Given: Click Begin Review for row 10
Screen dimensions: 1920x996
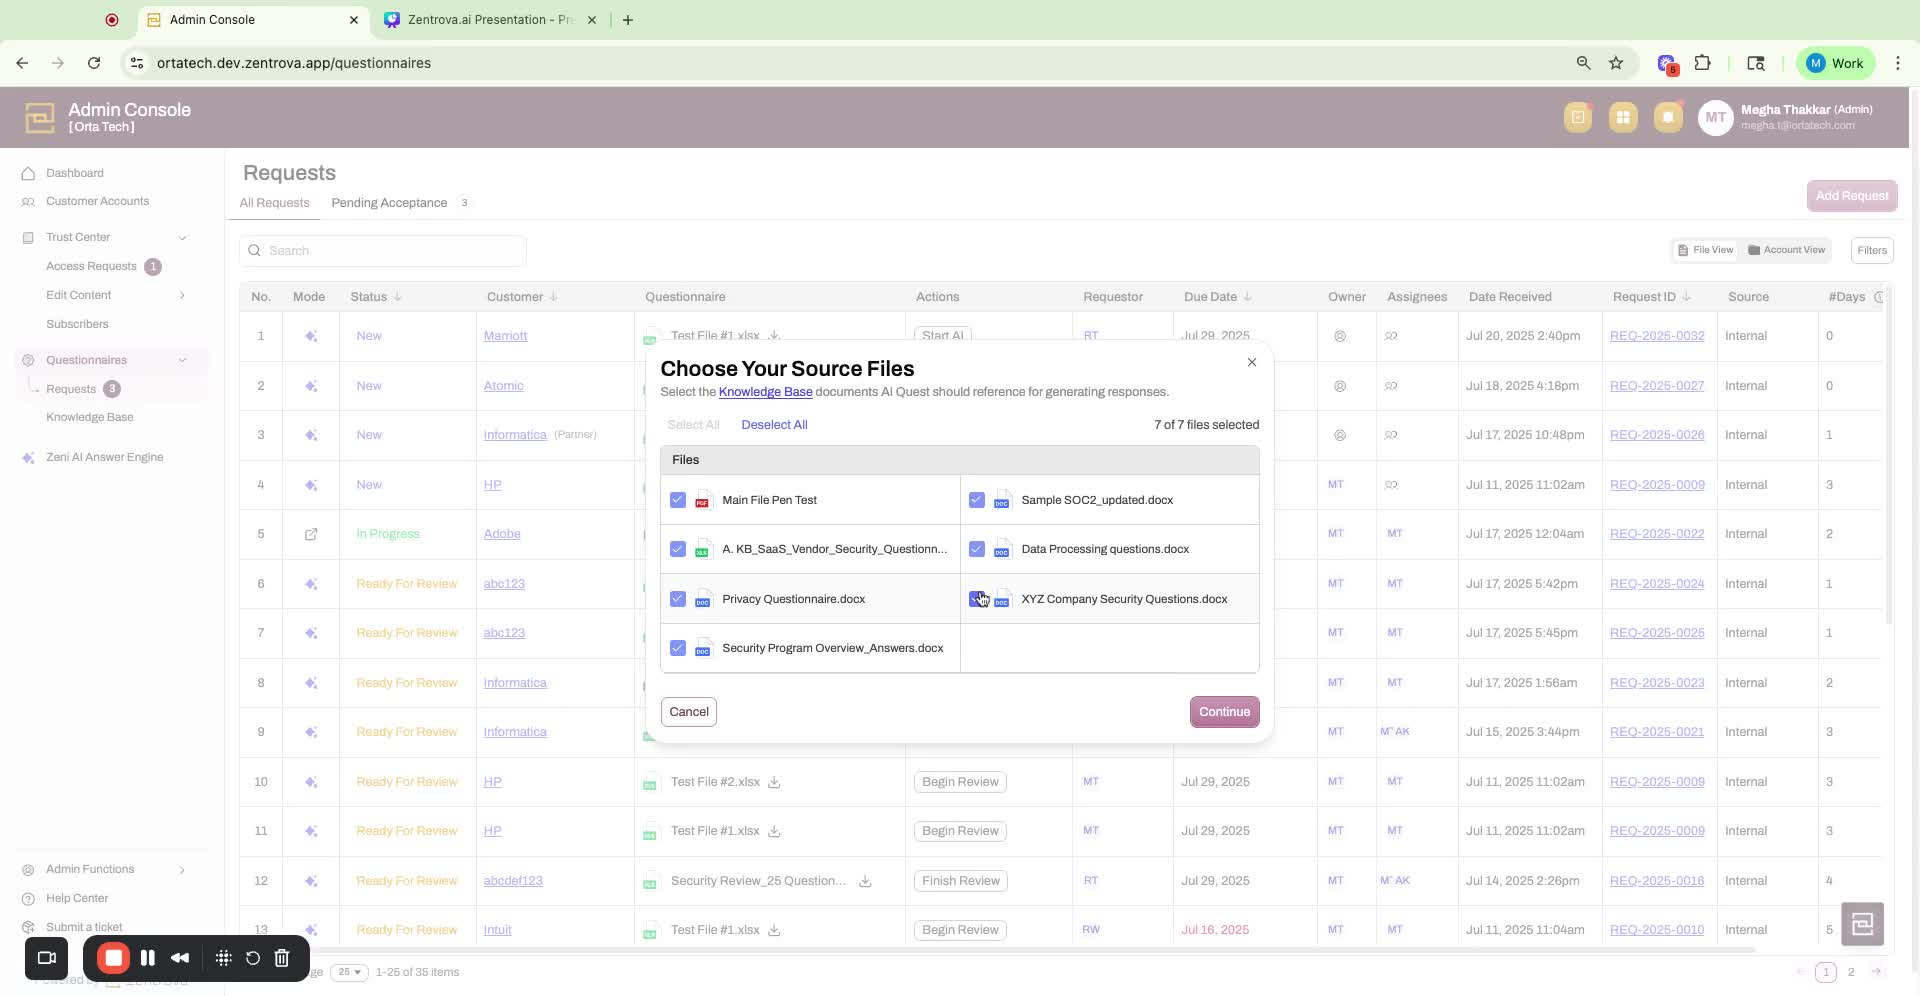Looking at the screenshot, I should point(960,782).
